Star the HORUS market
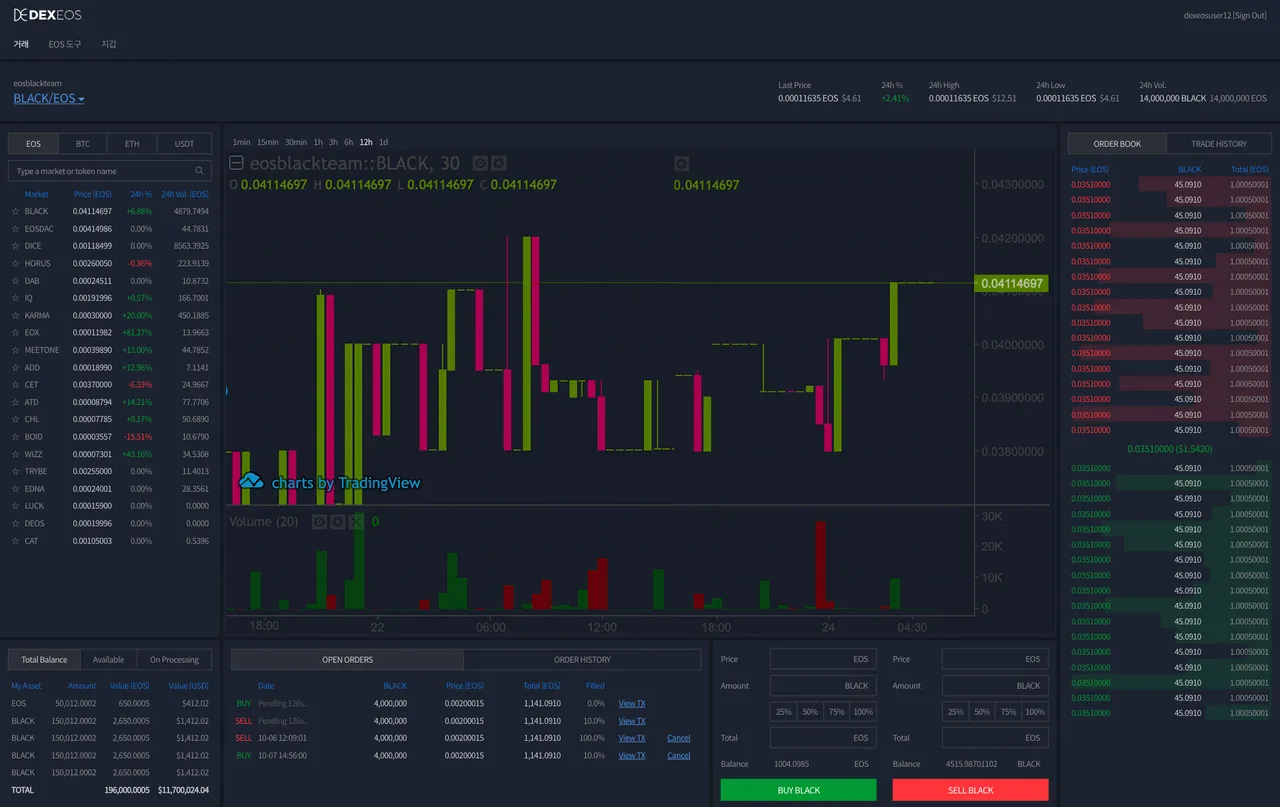The width and height of the screenshot is (1280, 807). pyautogui.click(x=15, y=264)
